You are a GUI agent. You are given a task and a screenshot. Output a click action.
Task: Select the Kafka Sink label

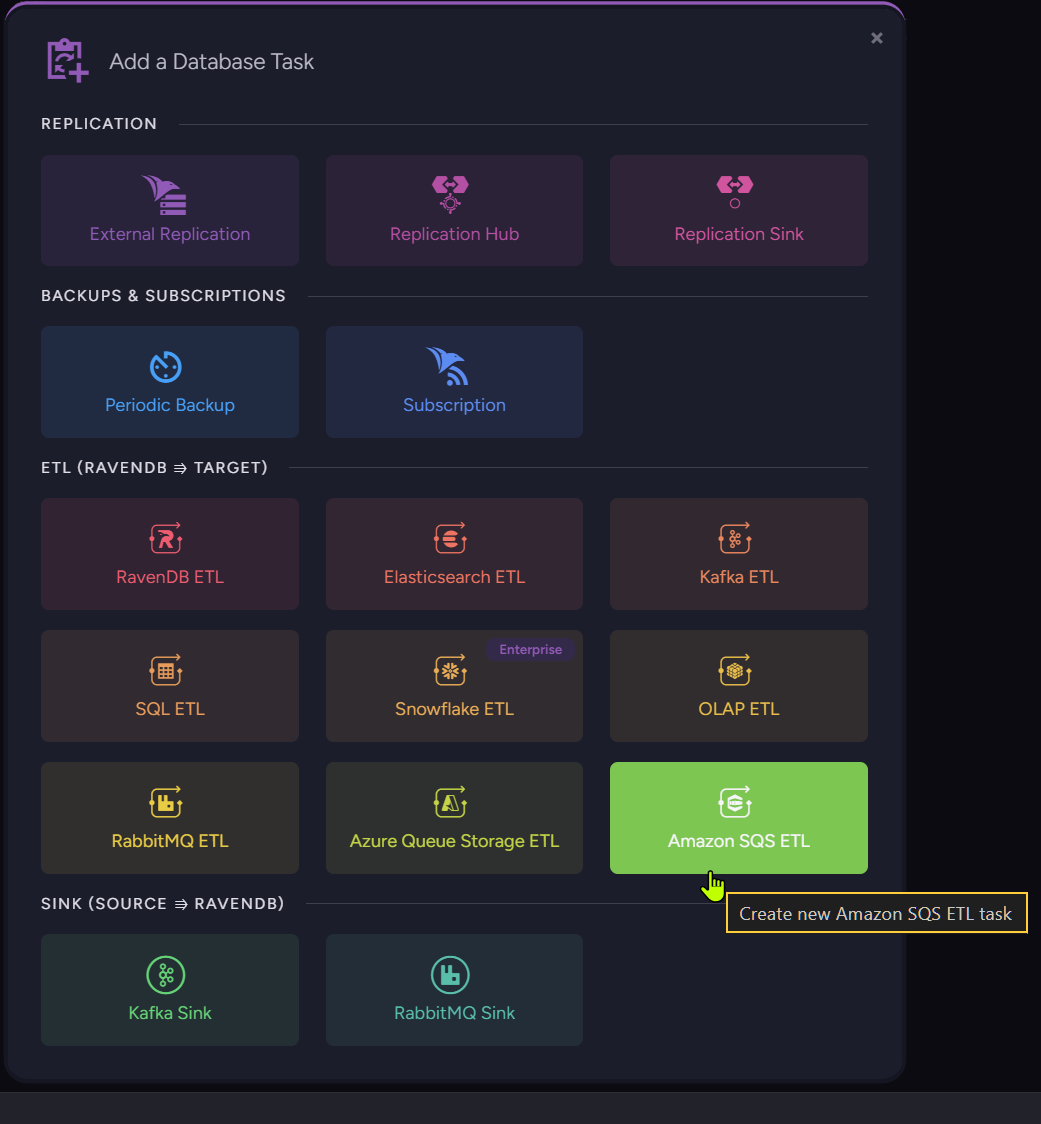(170, 1013)
